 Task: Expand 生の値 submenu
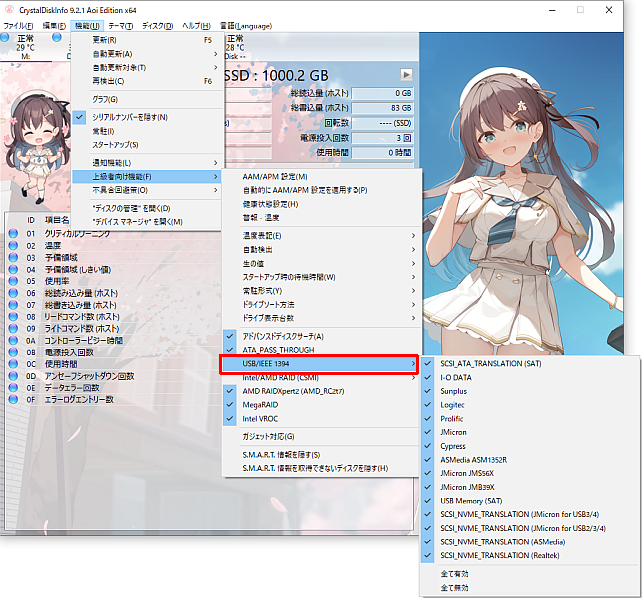321,263
